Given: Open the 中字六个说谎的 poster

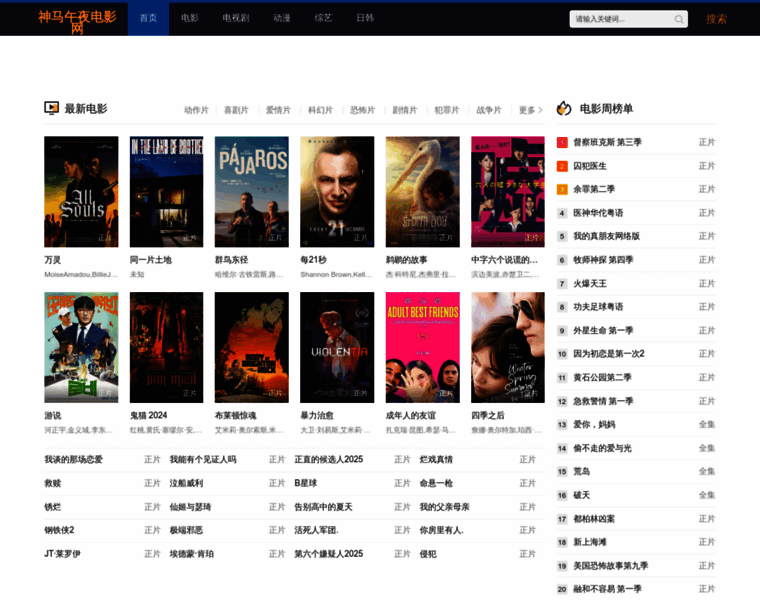Looking at the screenshot, I should click(x=508, y=191).
